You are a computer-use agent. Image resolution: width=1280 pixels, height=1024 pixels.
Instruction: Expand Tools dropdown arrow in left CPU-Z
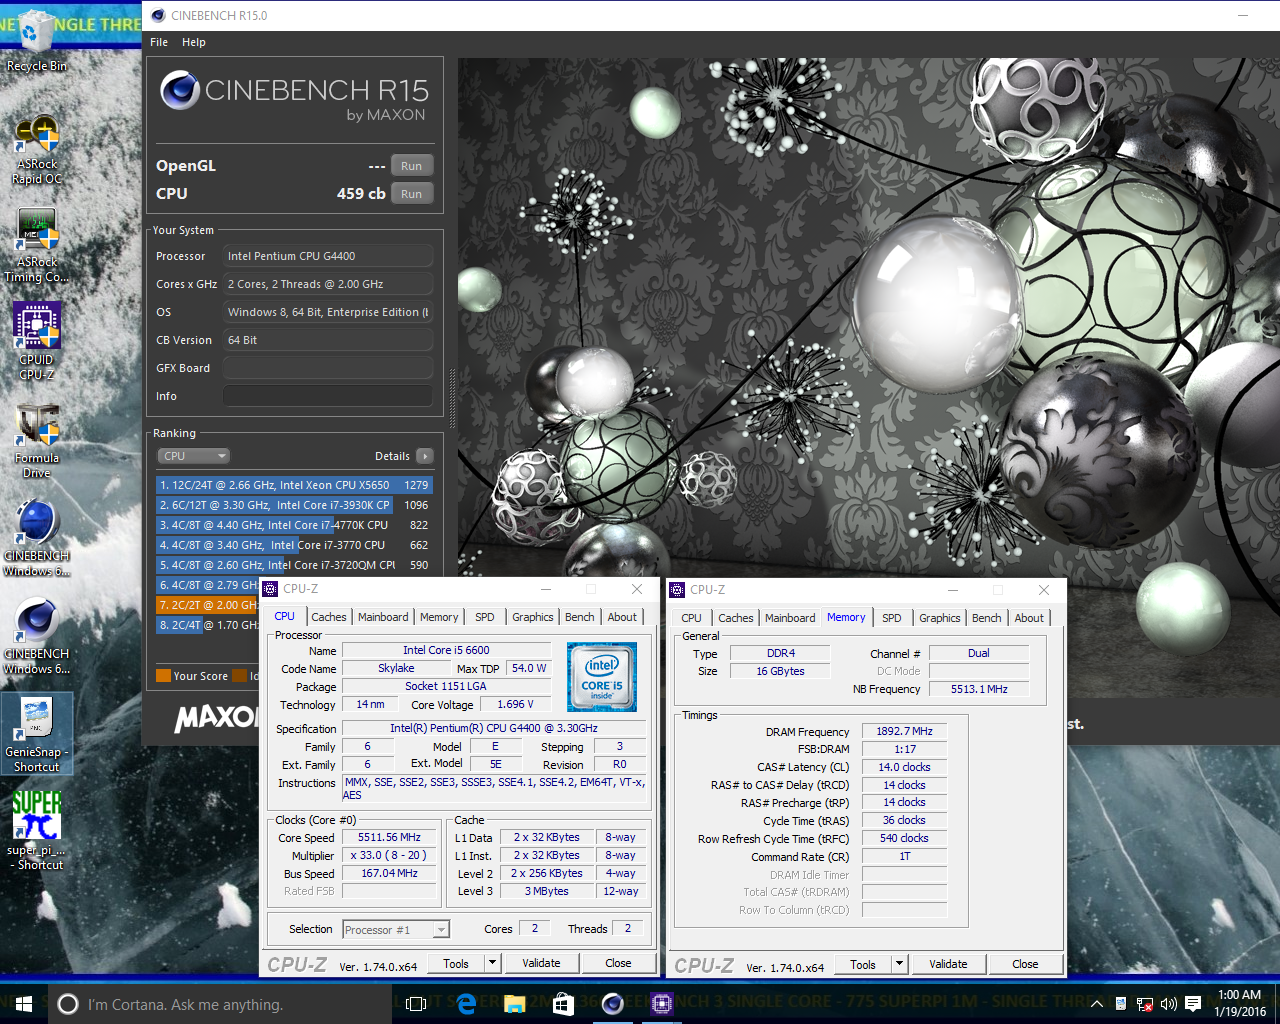point(492,963)
